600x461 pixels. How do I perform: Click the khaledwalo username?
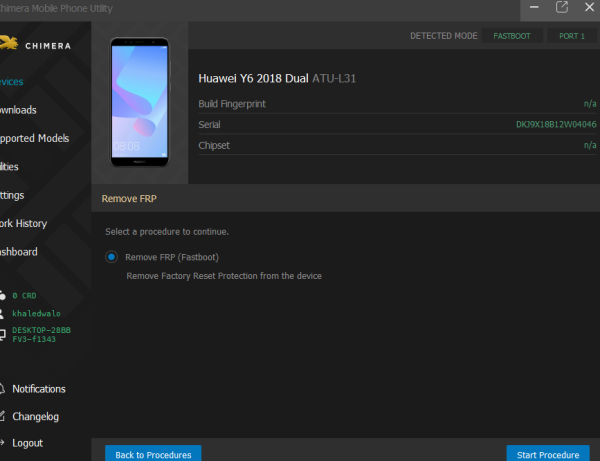[x=36, y=314]
